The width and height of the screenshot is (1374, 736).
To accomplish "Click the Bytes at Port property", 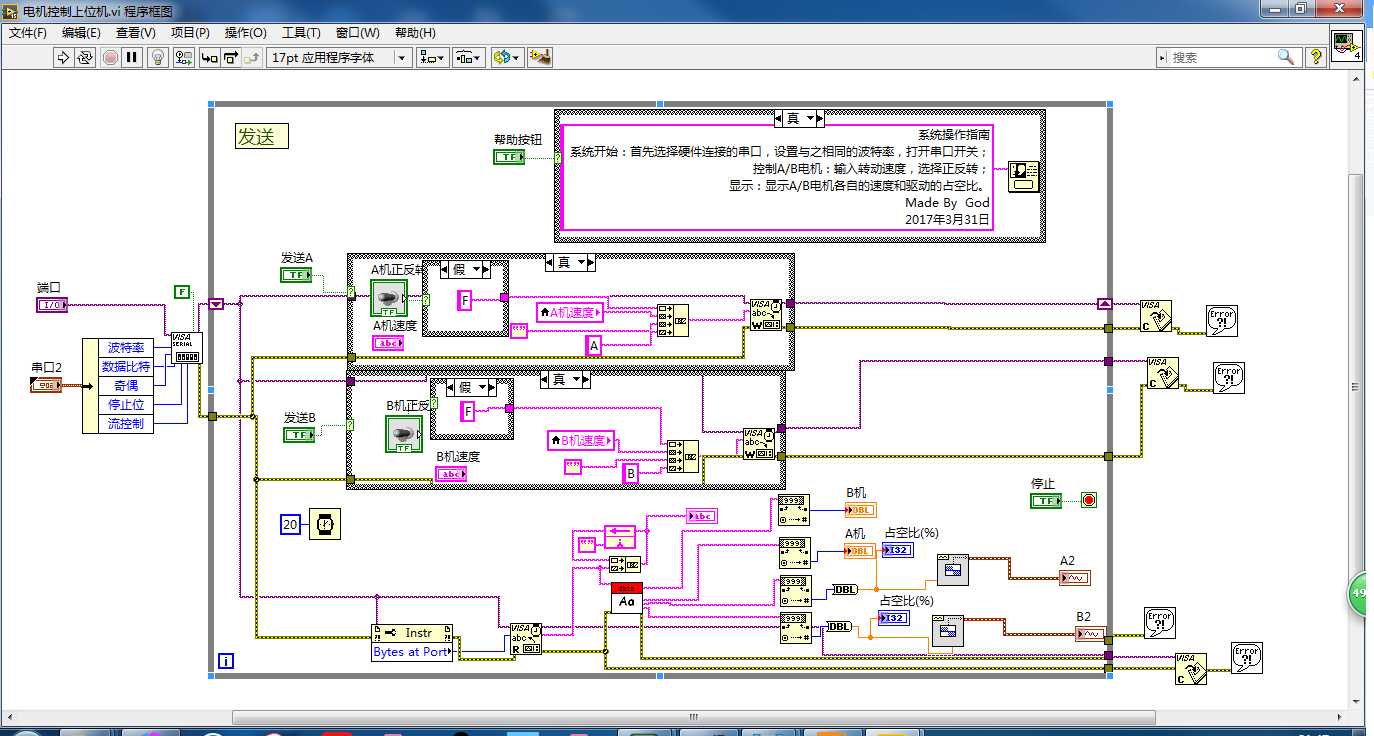I will (411, 652).
